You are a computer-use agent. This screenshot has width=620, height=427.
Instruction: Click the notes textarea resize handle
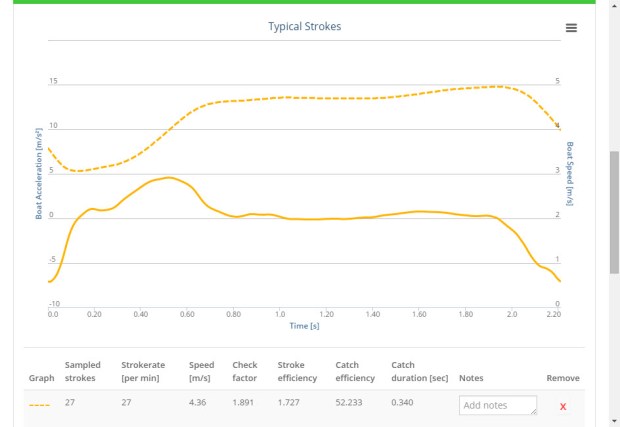[x=533, y=411]
